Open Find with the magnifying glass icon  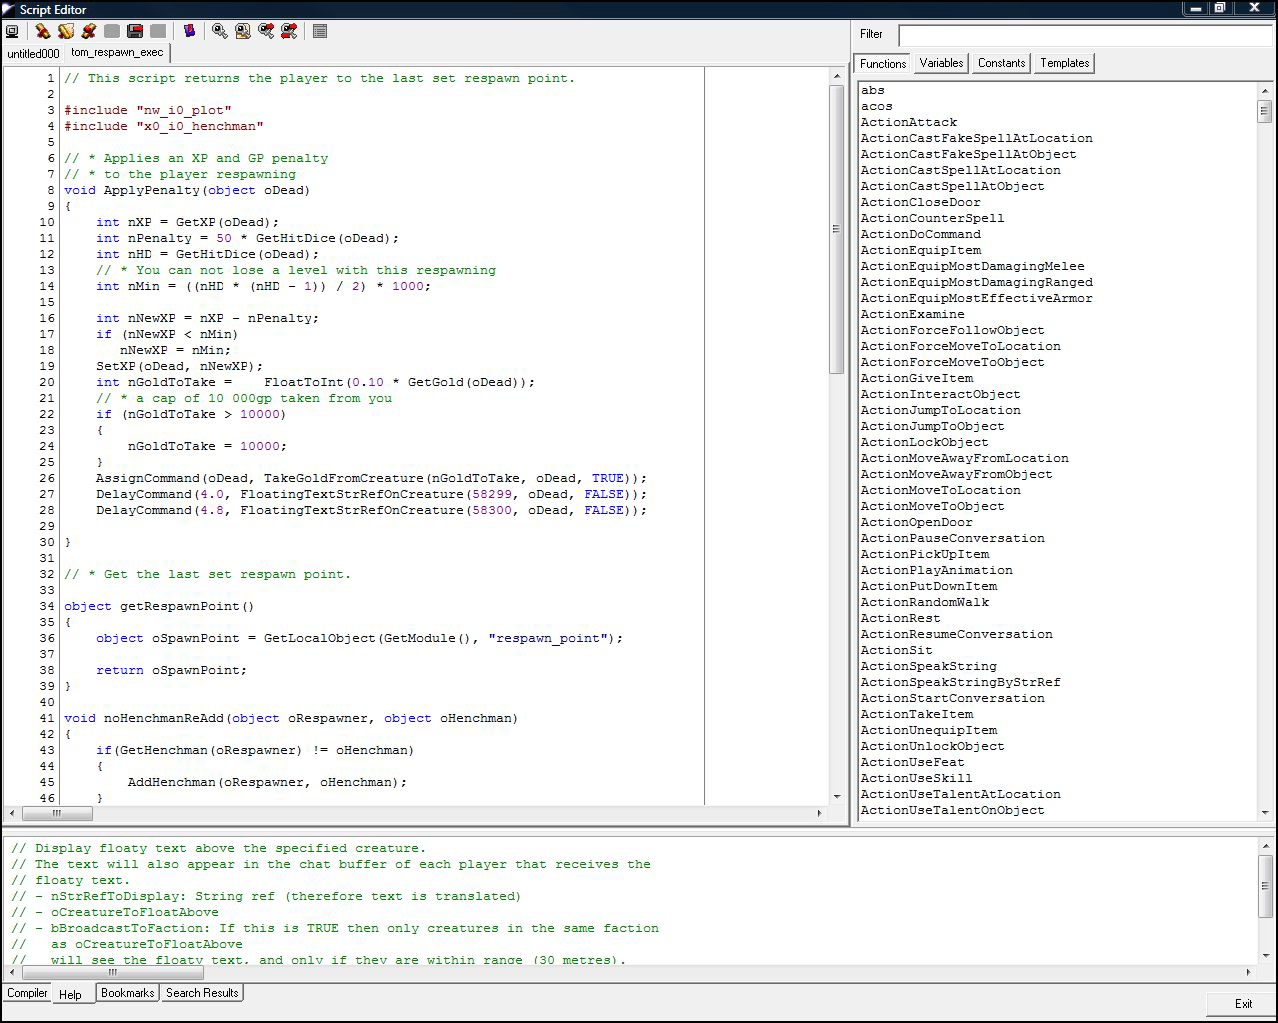tap(220, 32)
